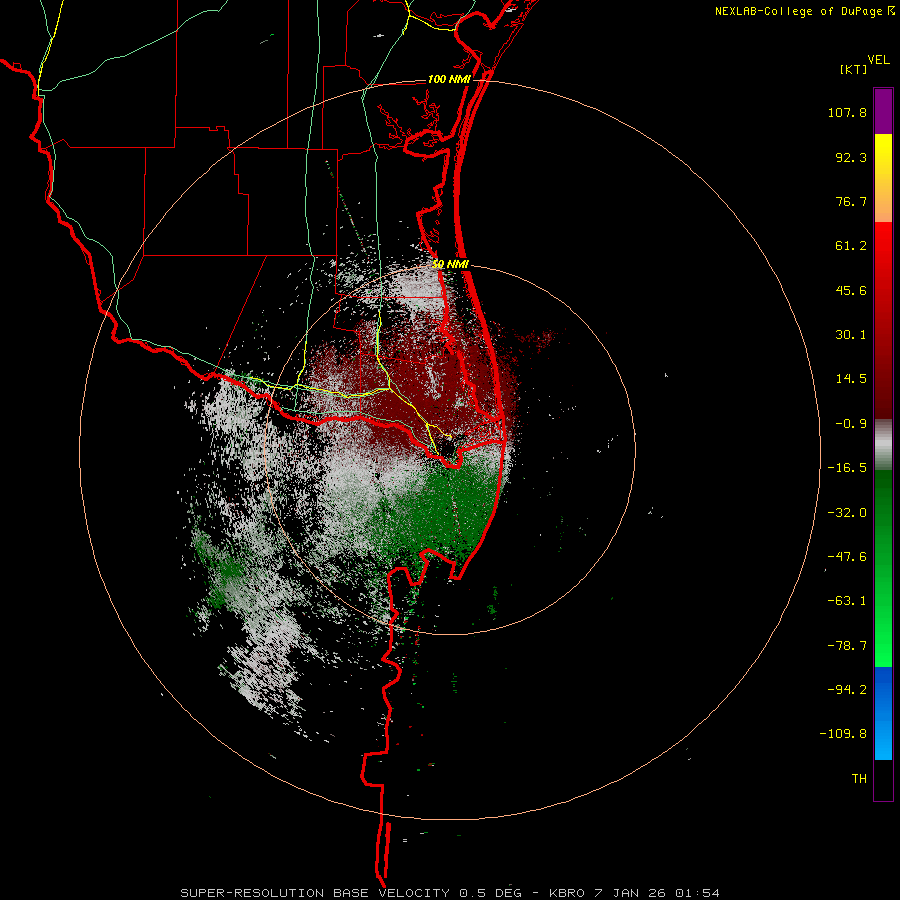Click the -0.9 velocity scale value

click(x=851, y=424)
